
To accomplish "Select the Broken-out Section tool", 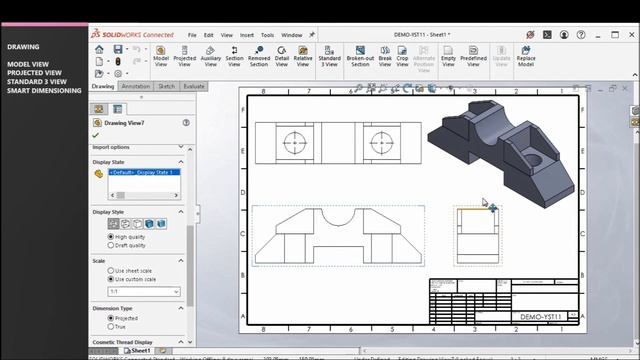I will pyautogui.click(x=360, y=56).
